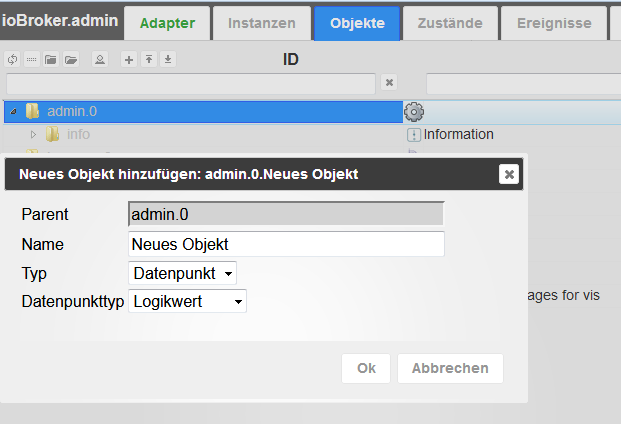621x424 pixels.
Task: Collapse the admin.0 tree node
Action: tap(13, 112)
